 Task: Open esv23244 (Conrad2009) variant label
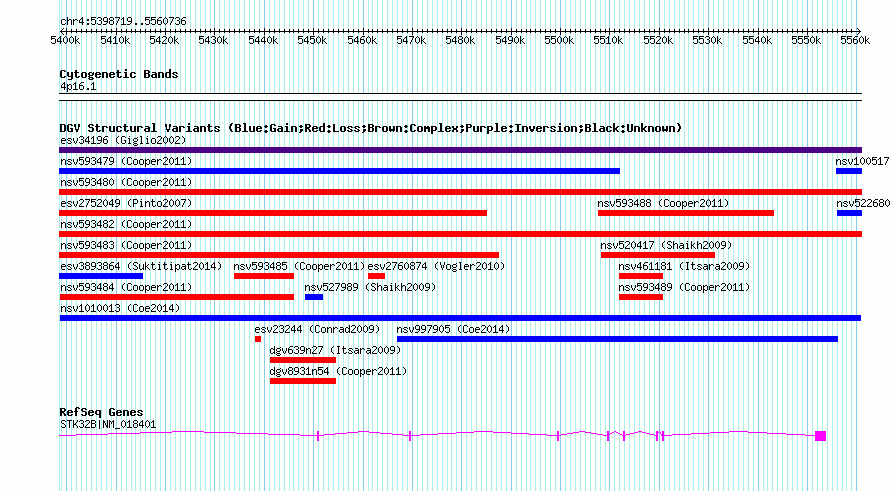tap(317, 329)
